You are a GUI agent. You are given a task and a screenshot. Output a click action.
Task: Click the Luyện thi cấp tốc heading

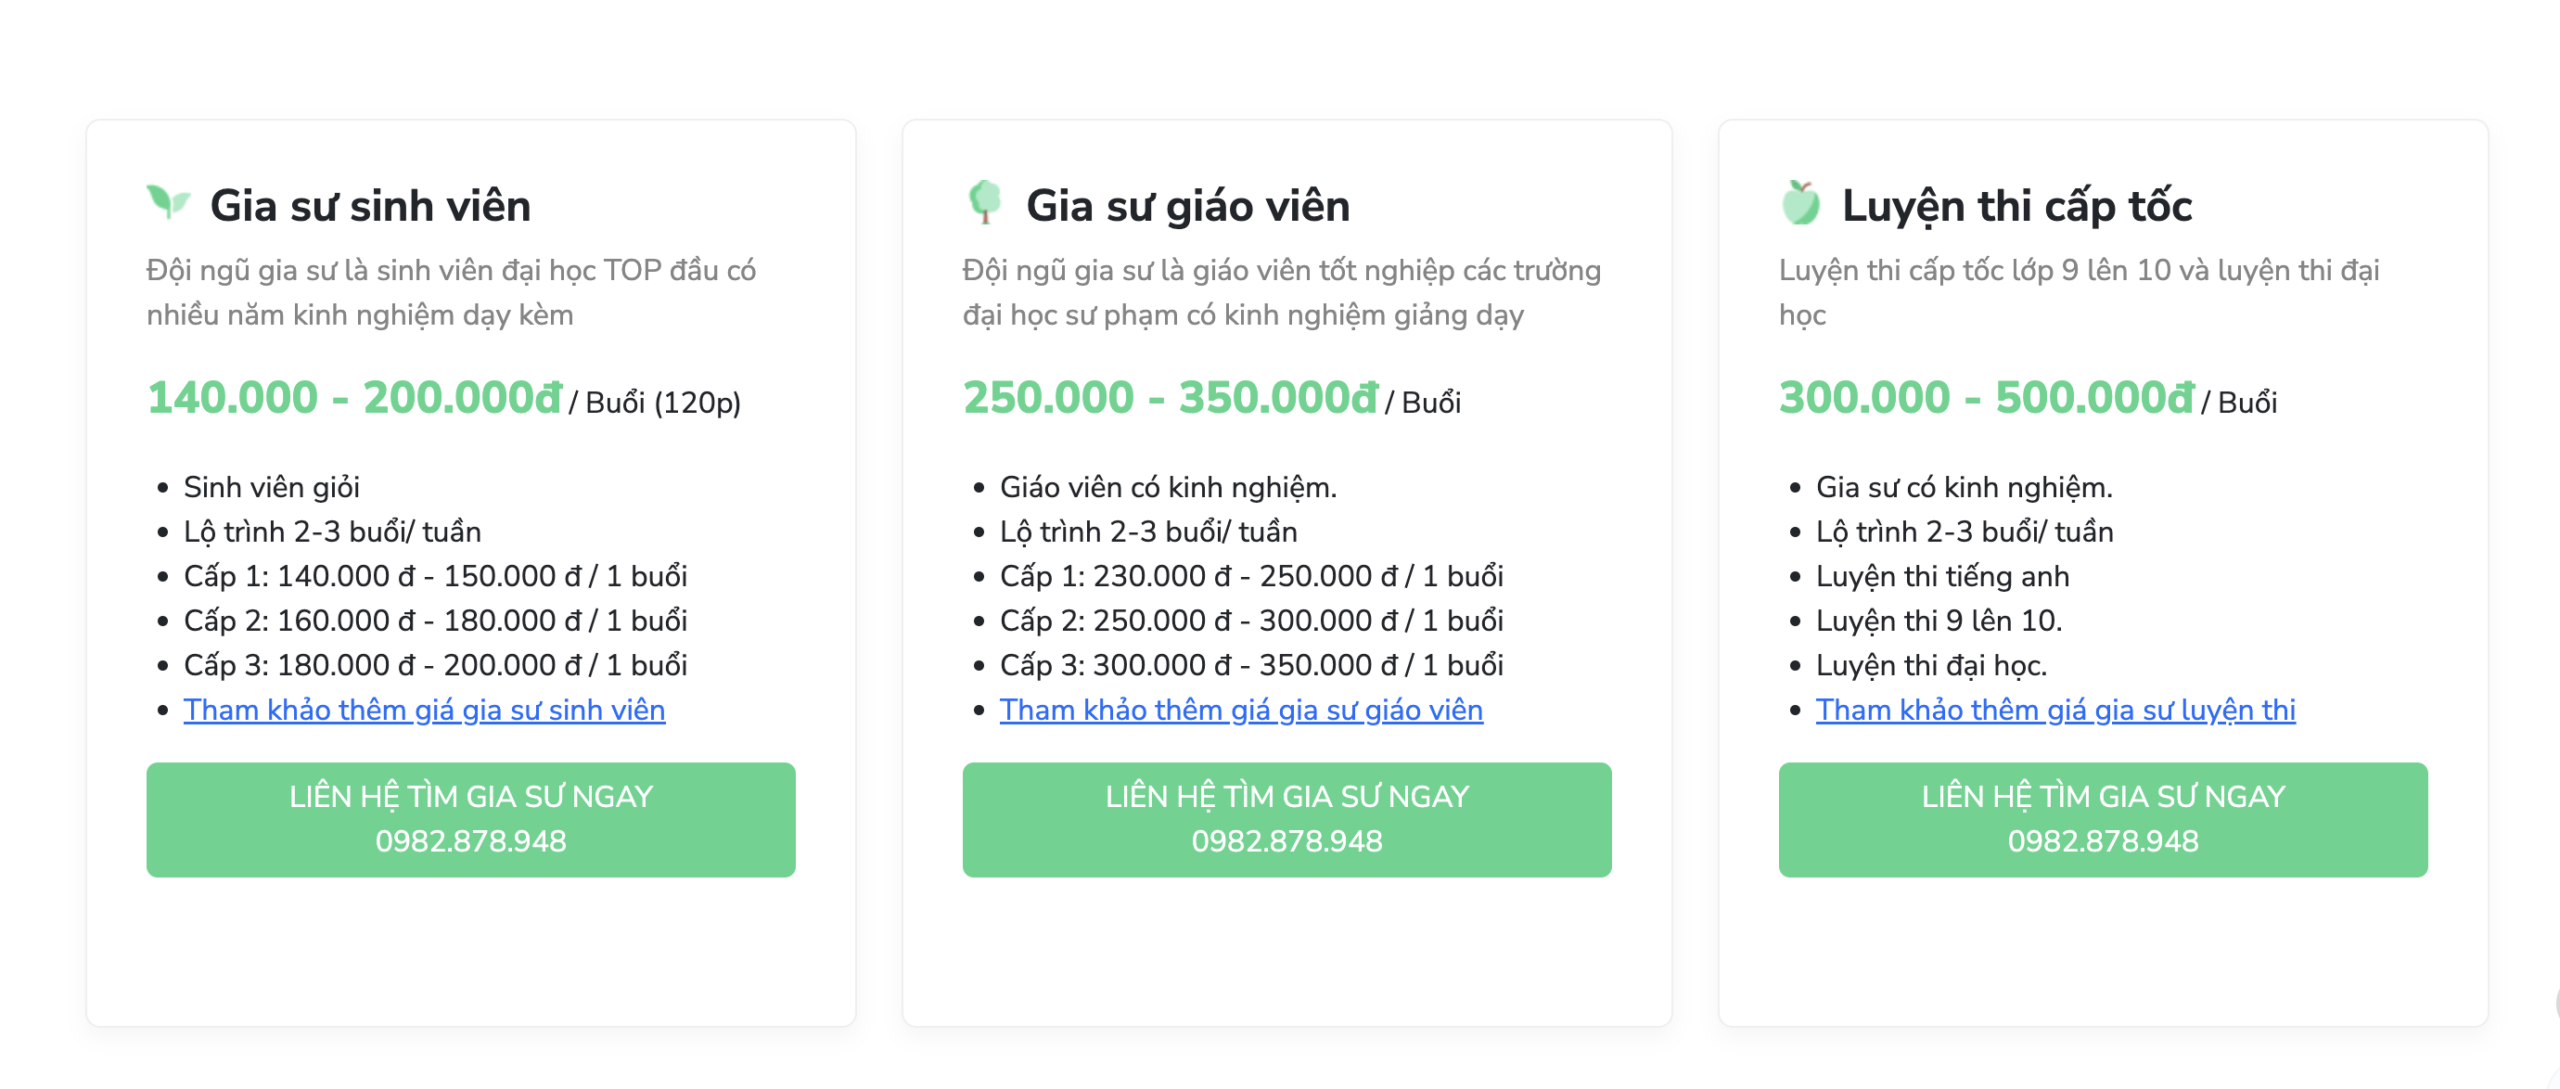pyautogui.click(x=2016, y=206)
